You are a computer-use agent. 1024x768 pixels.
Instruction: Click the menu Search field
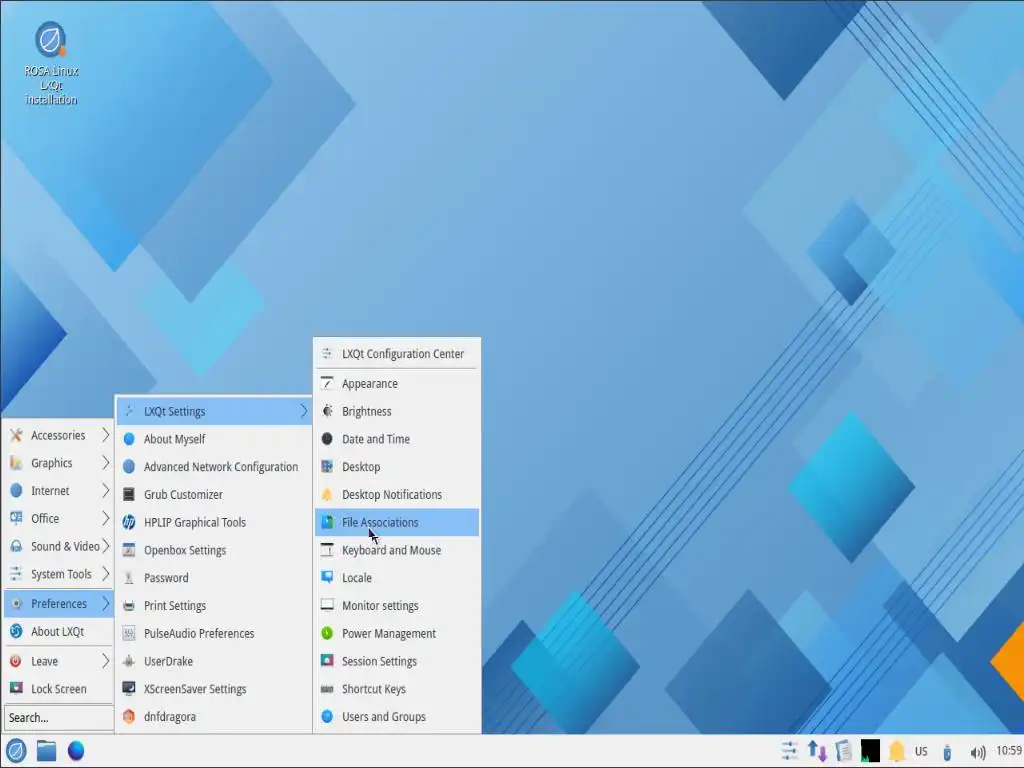pyautogui.click(x=59, y=717)
